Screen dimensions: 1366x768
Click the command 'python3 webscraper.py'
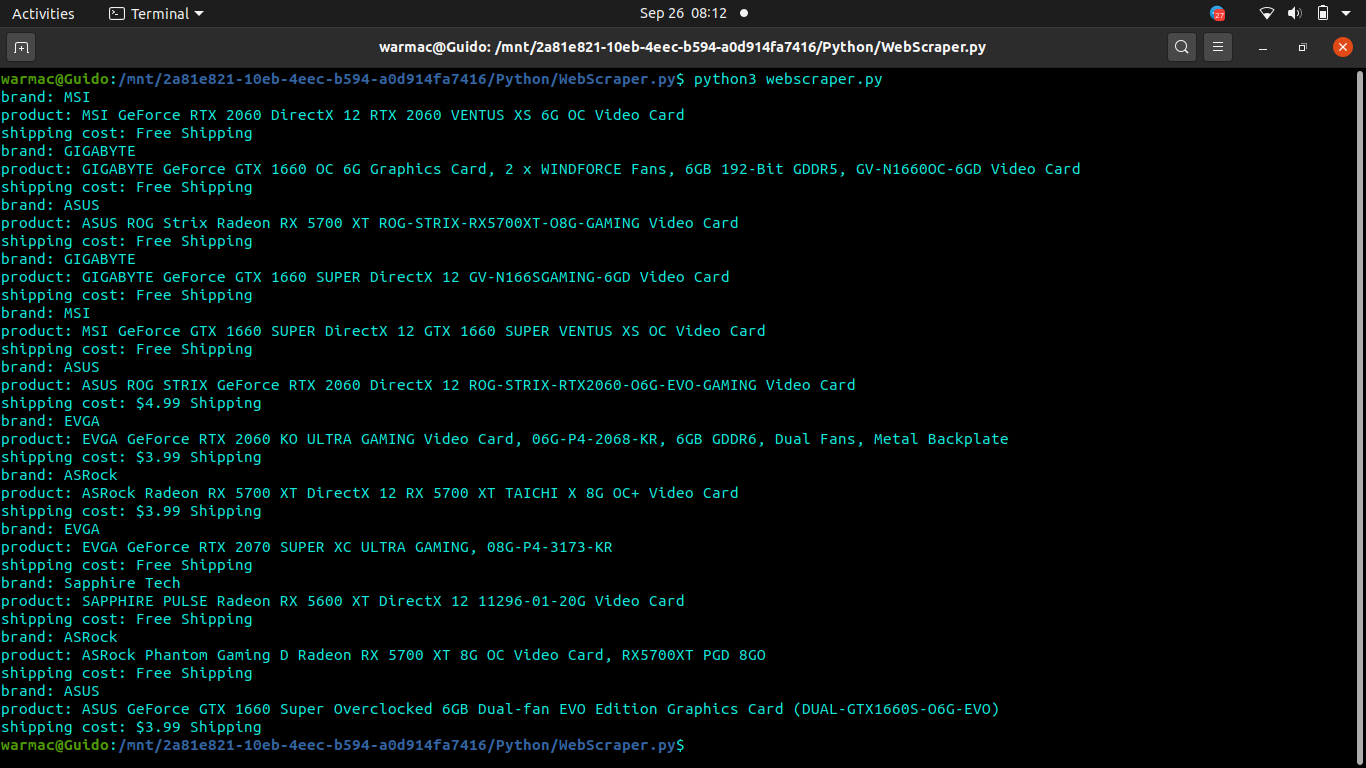[x=788, y=79]
